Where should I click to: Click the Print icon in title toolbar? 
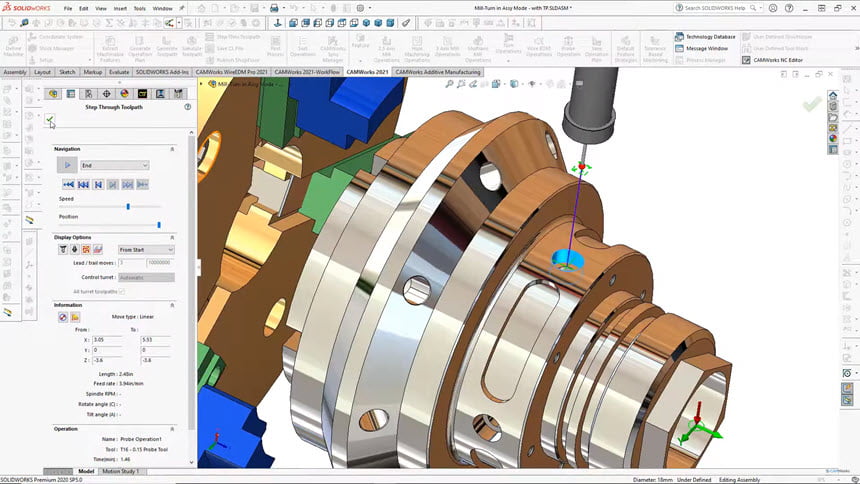coord(274,8)
